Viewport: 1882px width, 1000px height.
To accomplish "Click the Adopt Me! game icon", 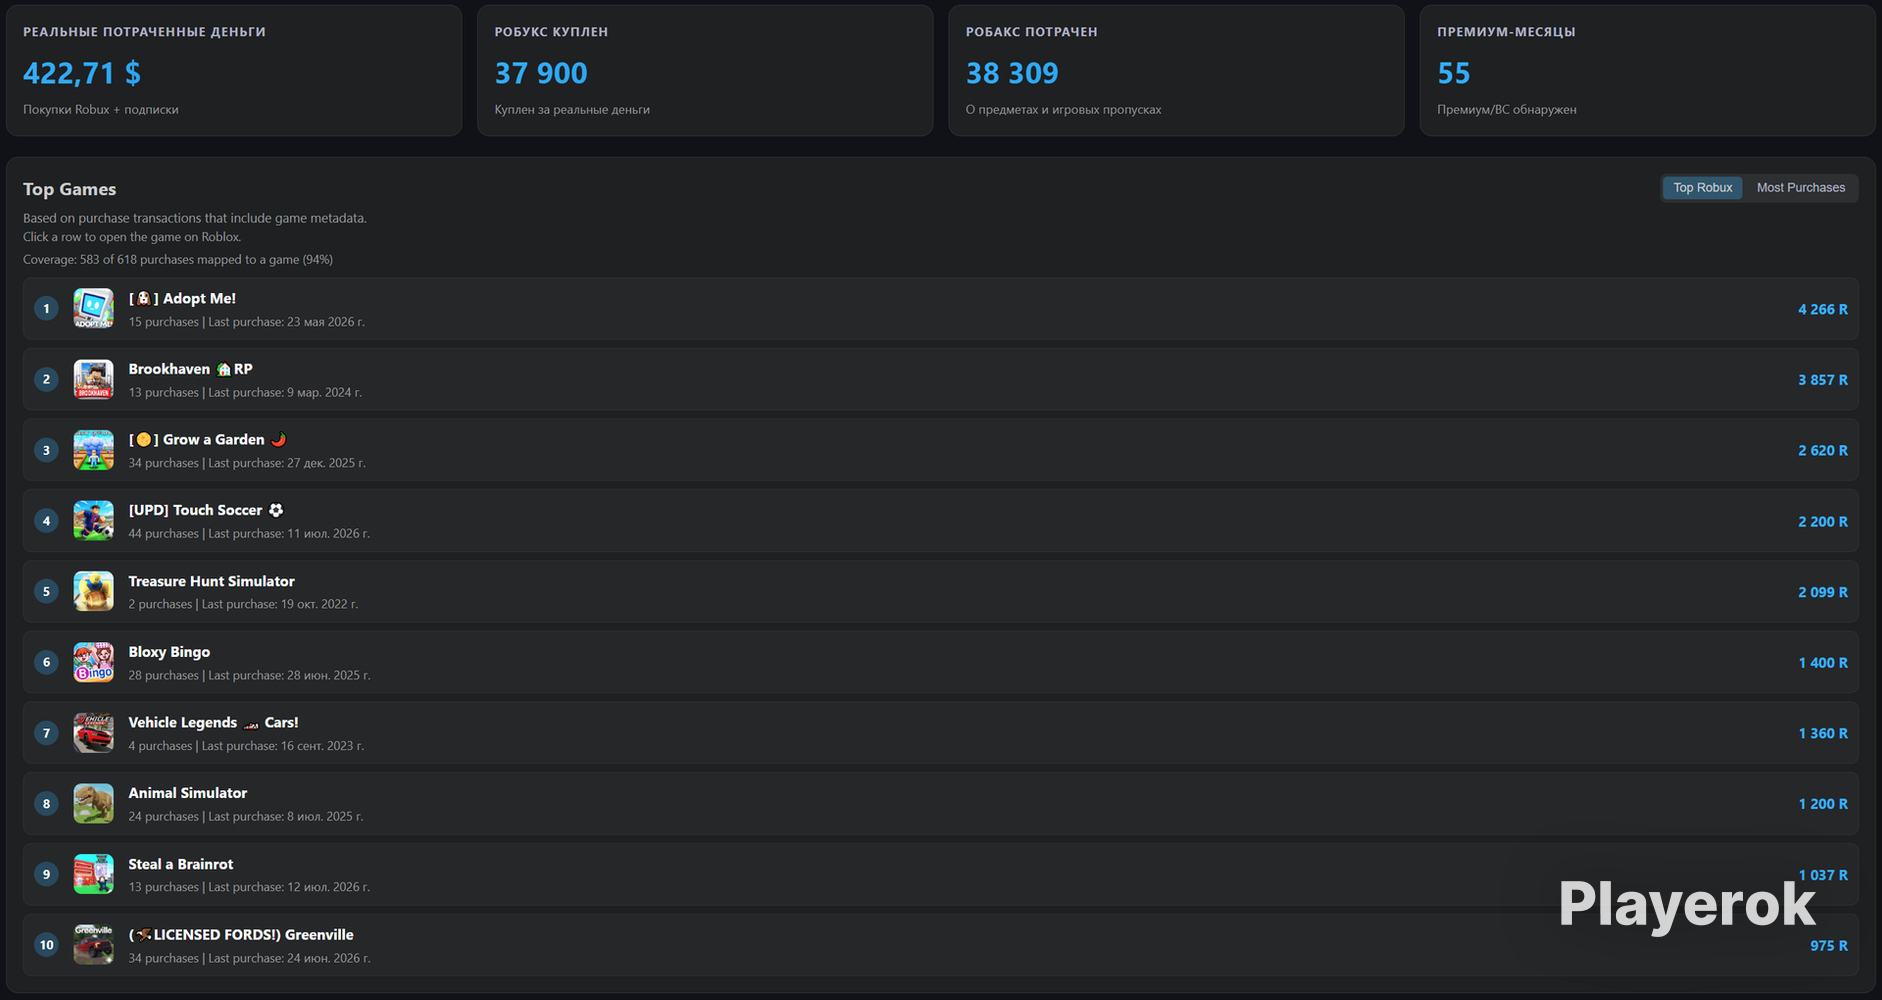I will 93,309.
